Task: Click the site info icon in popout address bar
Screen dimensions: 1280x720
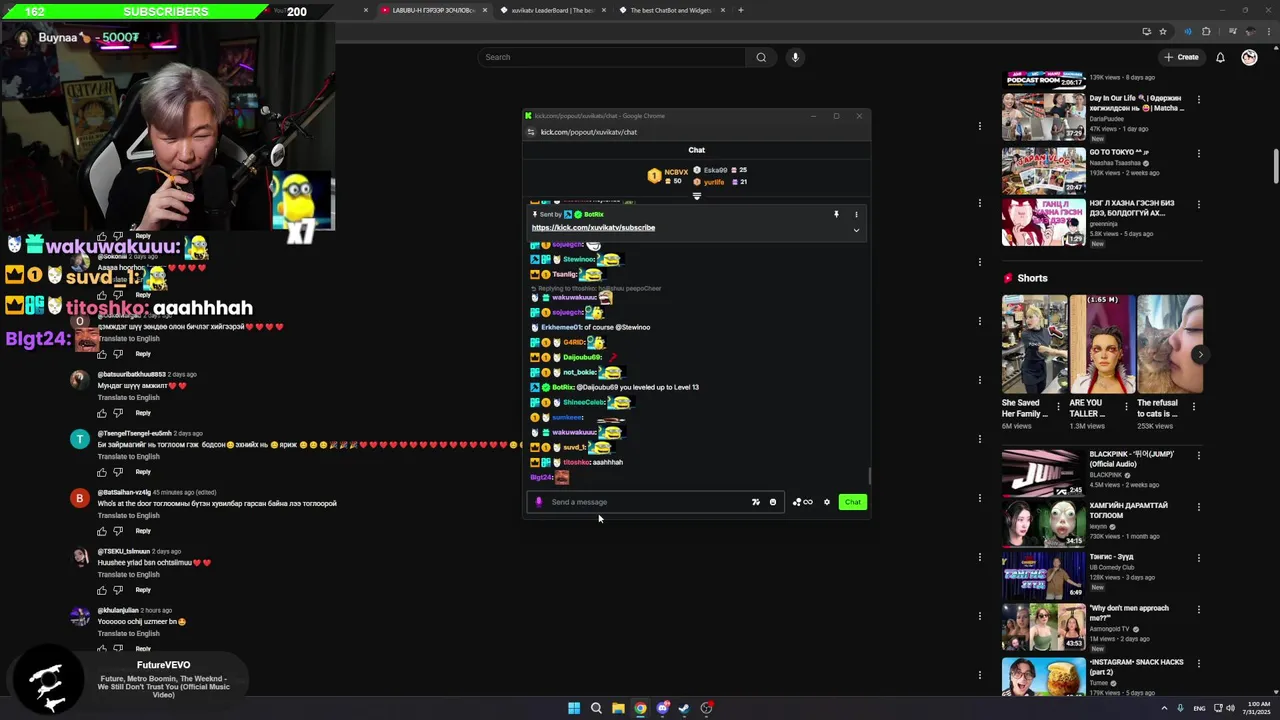Action: pos(531,132)
